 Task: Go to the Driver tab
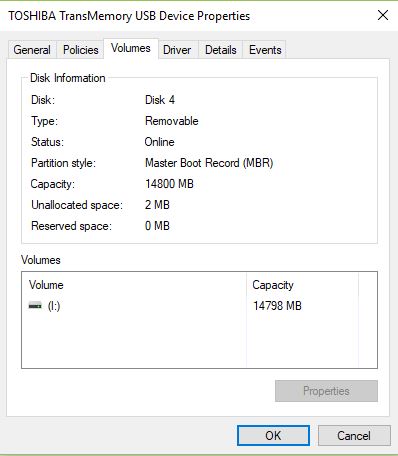coord(177,50)
